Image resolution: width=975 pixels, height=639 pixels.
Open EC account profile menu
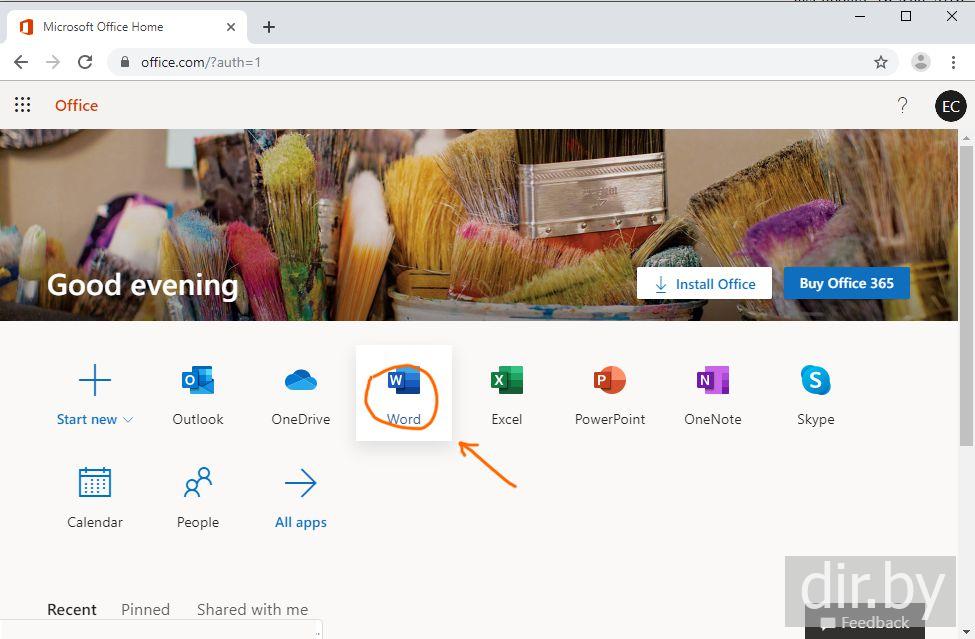tap(950, 106)
